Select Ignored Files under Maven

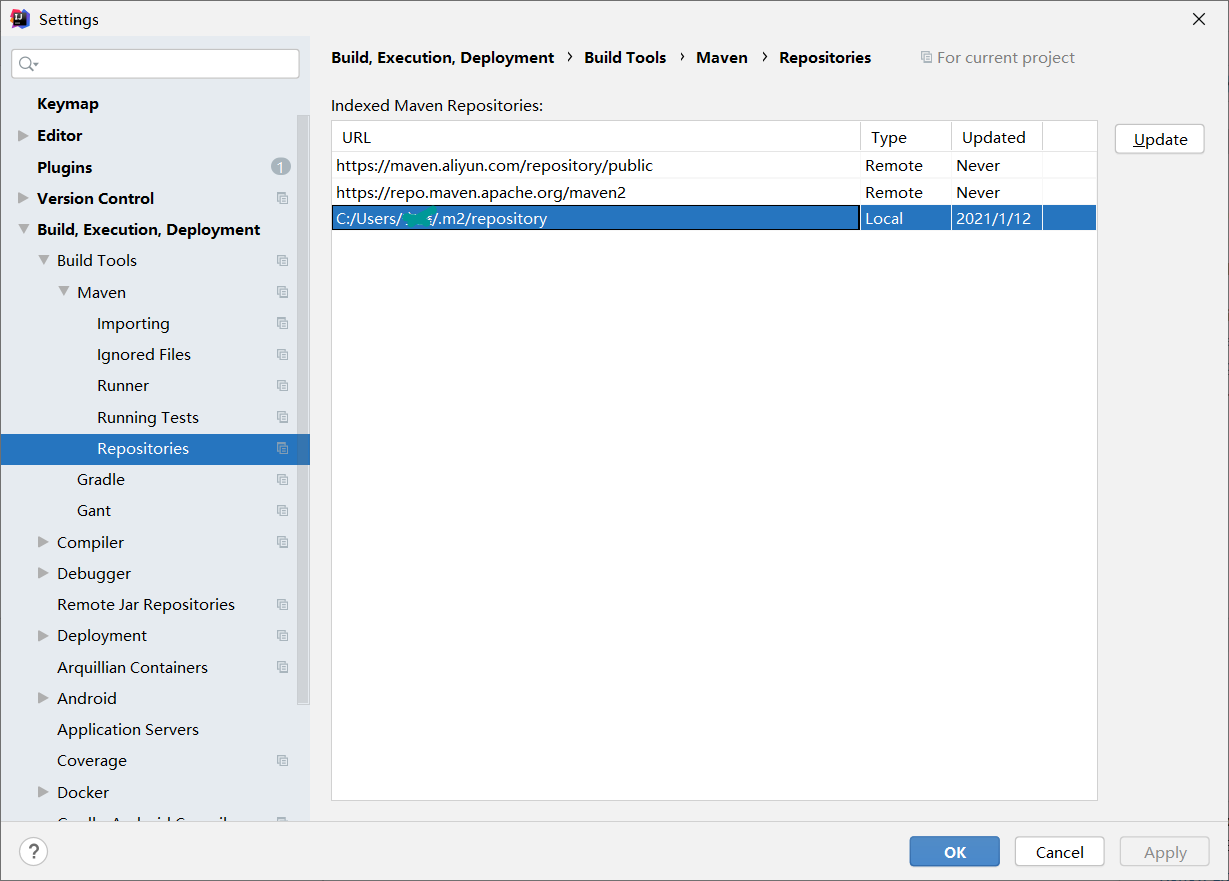coord(144,354)
